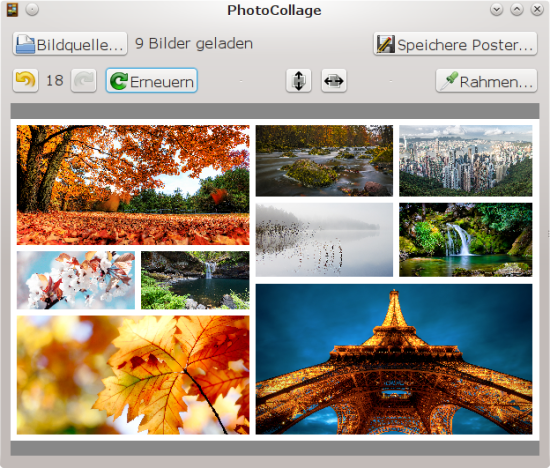Viewport: 550px width, 468px height.
Task: Redo layout with greyed arrow button
Action: 83,81
